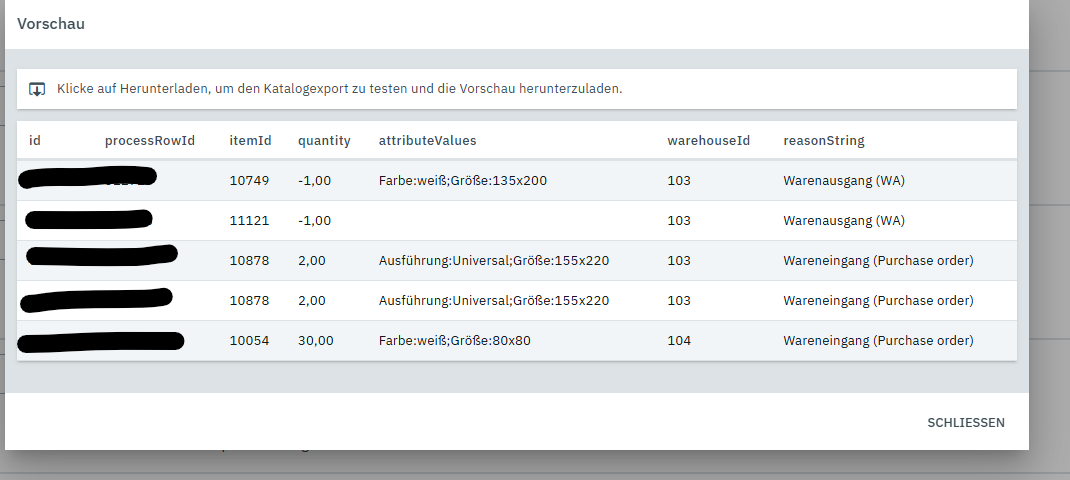Image resolution: width=1070 pixels, height=480 pixels.
Task: Click attribute Farbe:weiß;Größe:135x200
Action: click(462, 181)
